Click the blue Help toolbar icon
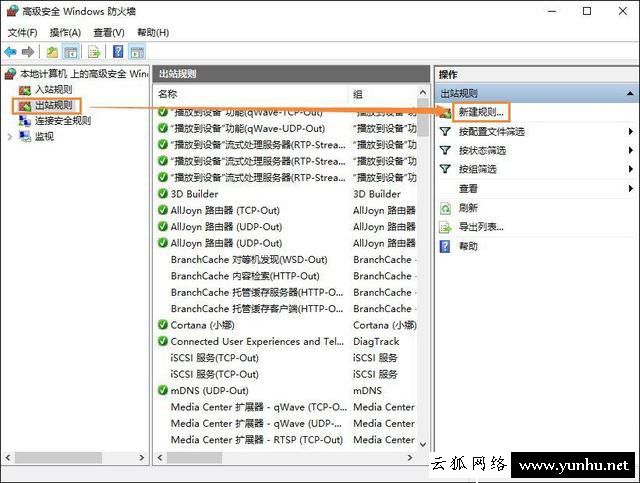 tap(118, 51)
